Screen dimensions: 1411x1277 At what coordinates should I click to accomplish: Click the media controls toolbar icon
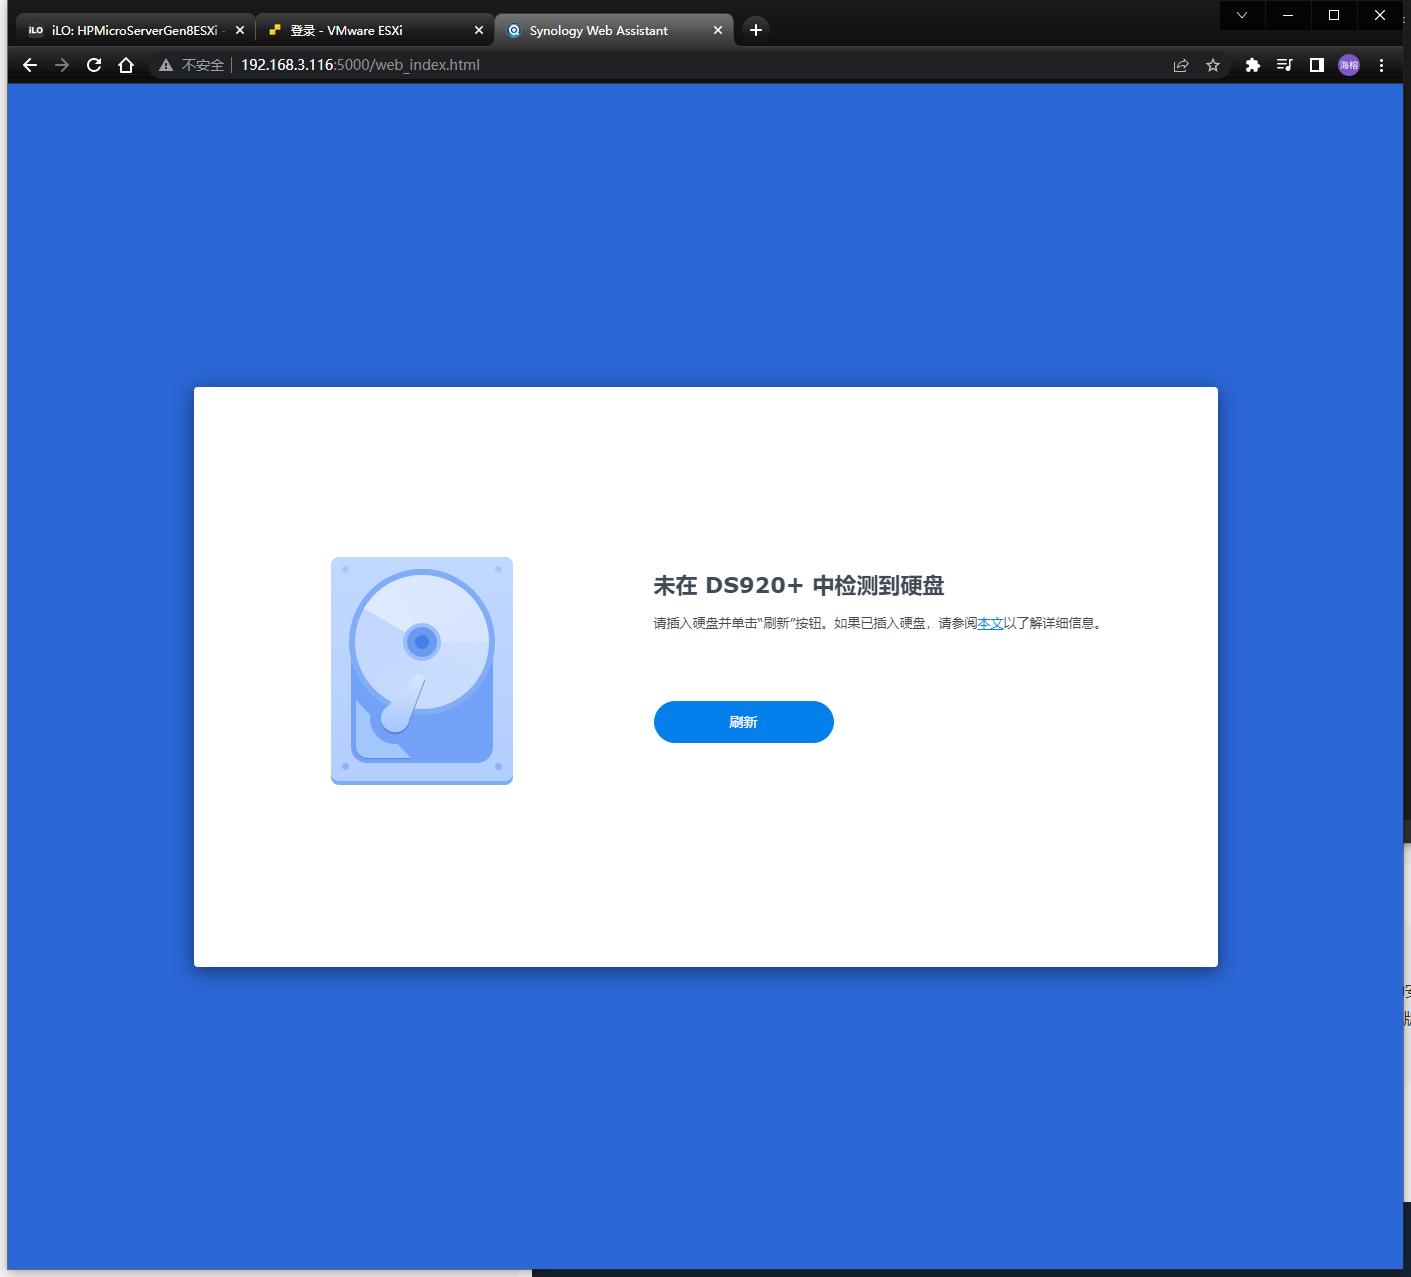click(x=1285, y=65)
